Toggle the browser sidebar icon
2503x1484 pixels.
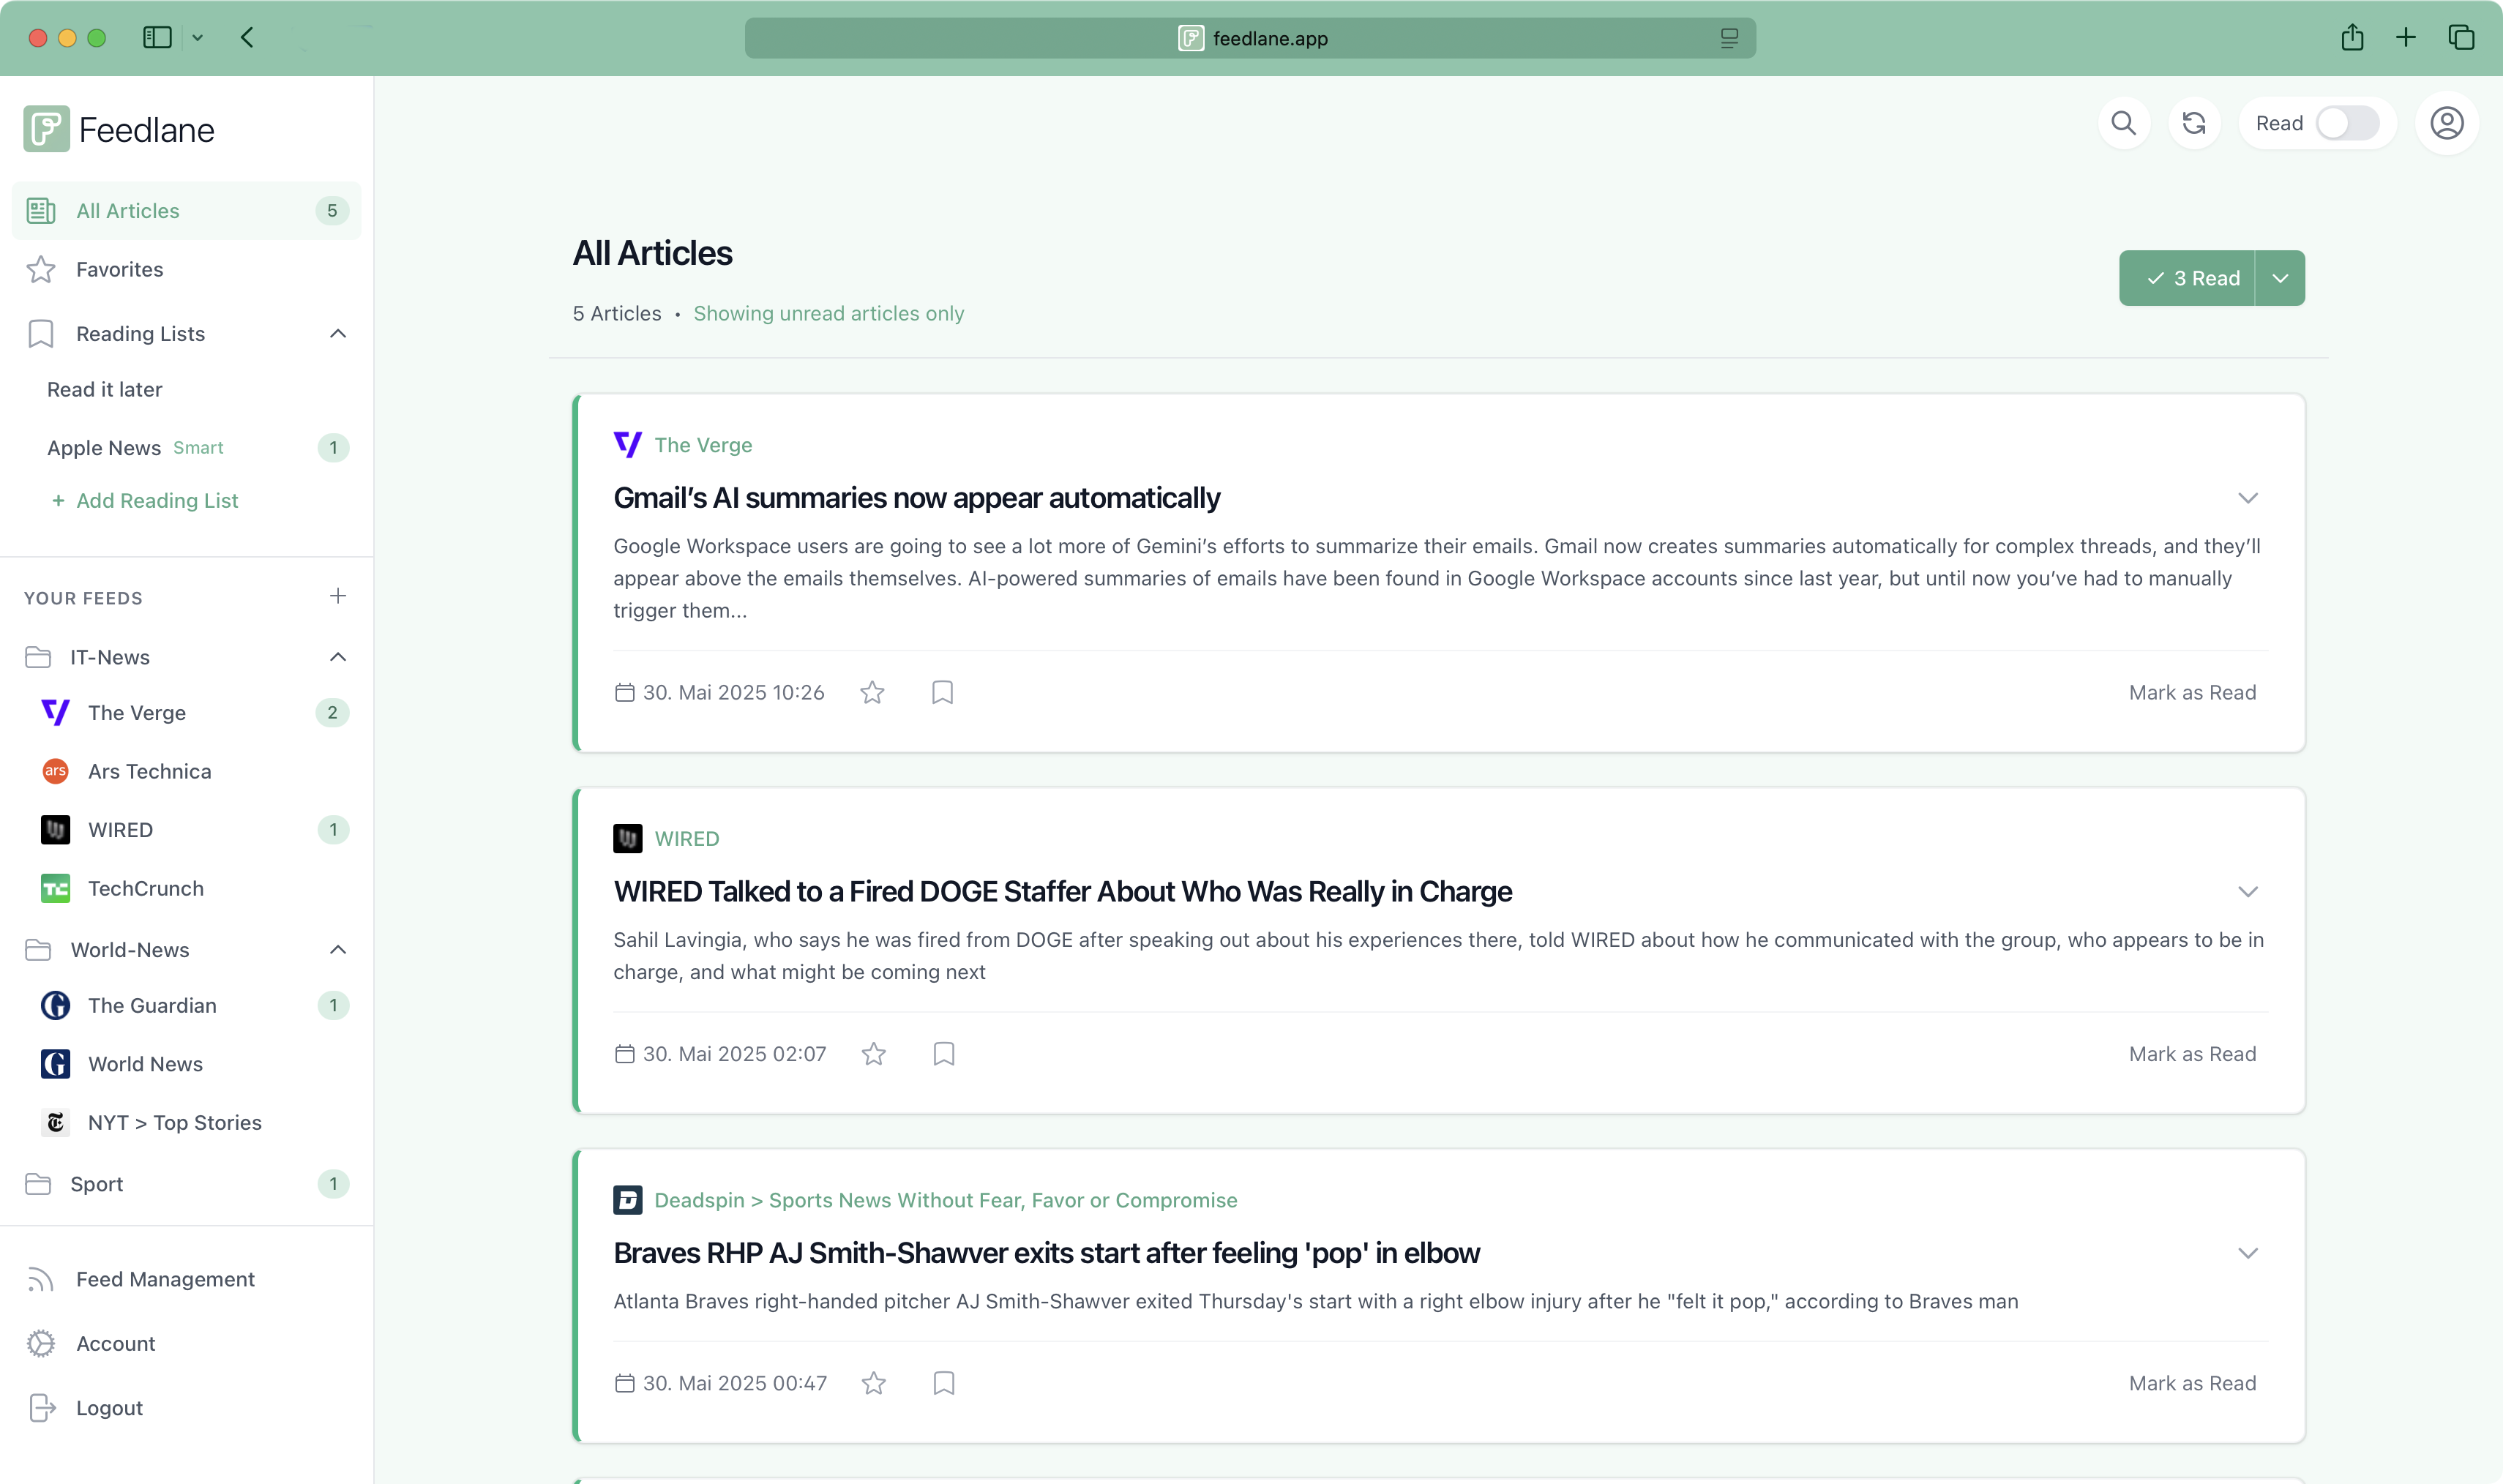pos(157,38)
